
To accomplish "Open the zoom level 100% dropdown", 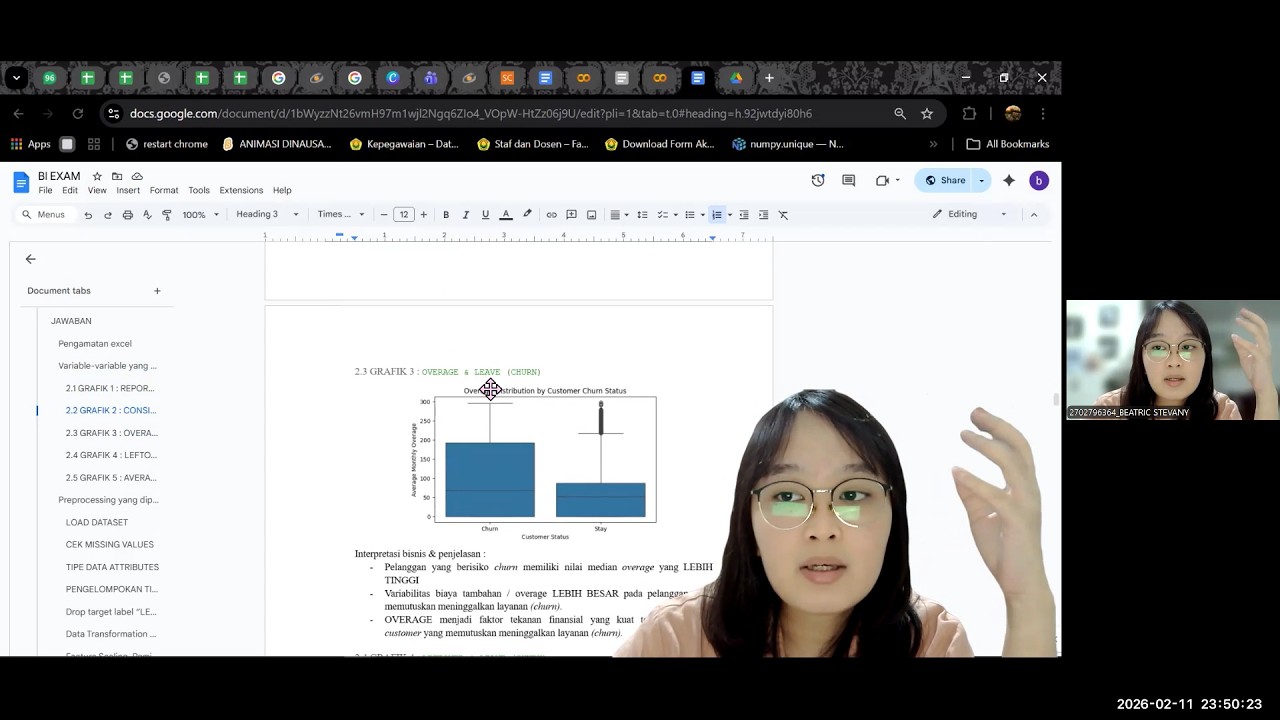I will coord(200,215).
